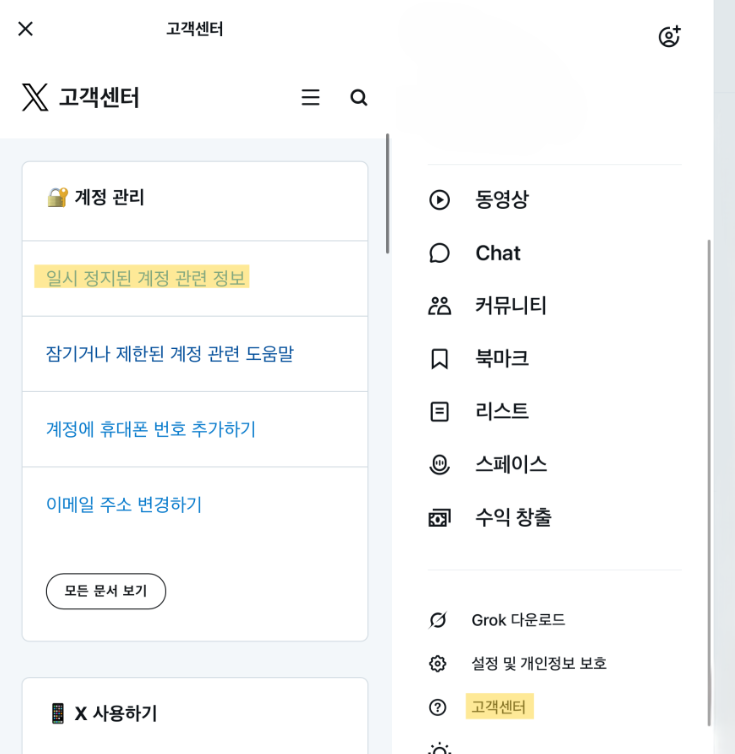Open 스페이스 spaces
The width and height of the screenshot is (735, 754).
point(510,464)
